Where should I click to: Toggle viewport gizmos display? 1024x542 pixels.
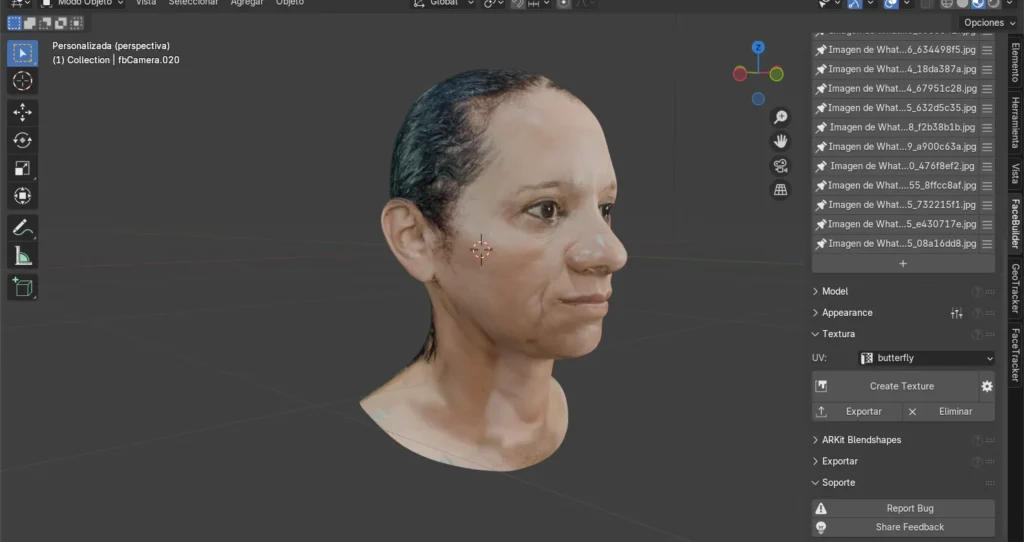(854, 3)
